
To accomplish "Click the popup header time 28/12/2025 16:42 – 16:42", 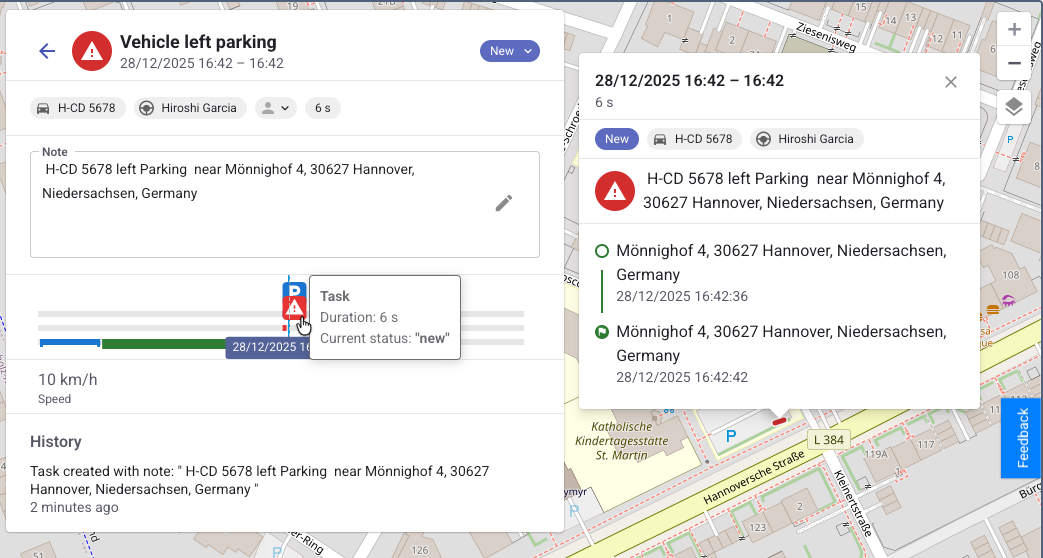I will (689, 81).
